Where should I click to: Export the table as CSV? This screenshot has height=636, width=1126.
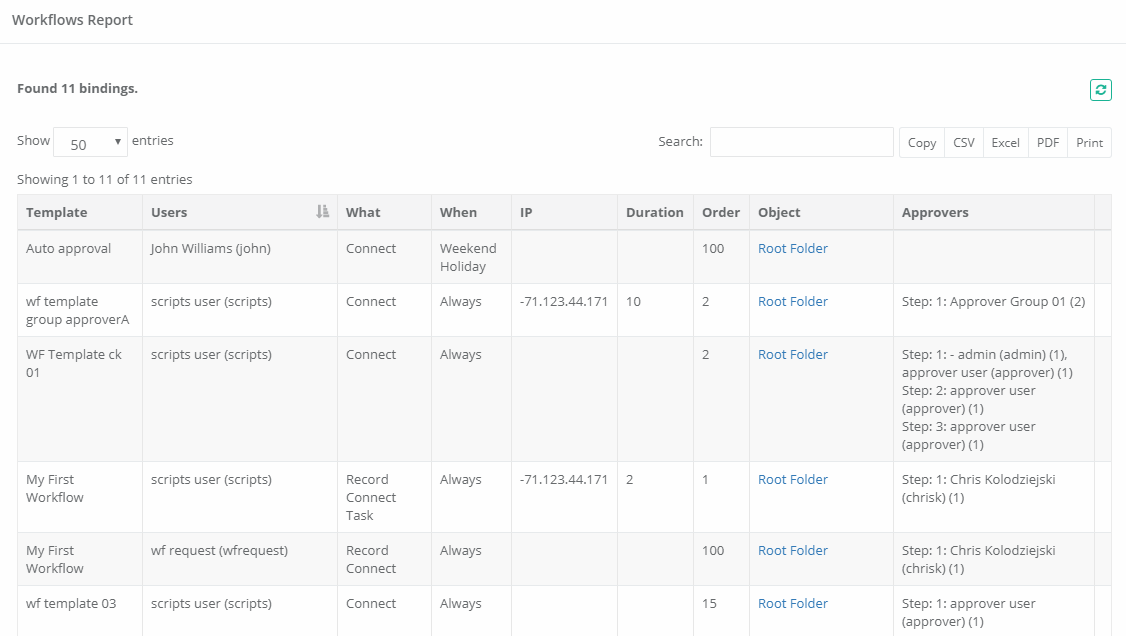coord(964,142)
